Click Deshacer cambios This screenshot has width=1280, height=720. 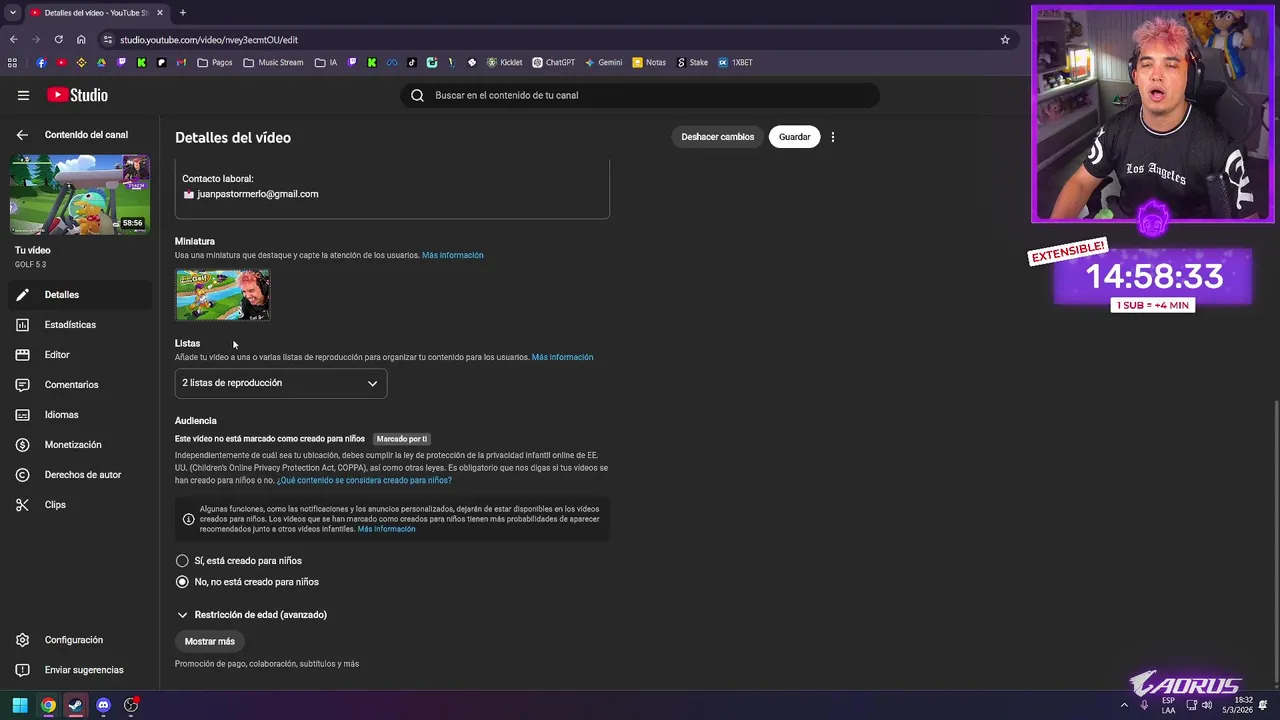(x=718, y=137)
